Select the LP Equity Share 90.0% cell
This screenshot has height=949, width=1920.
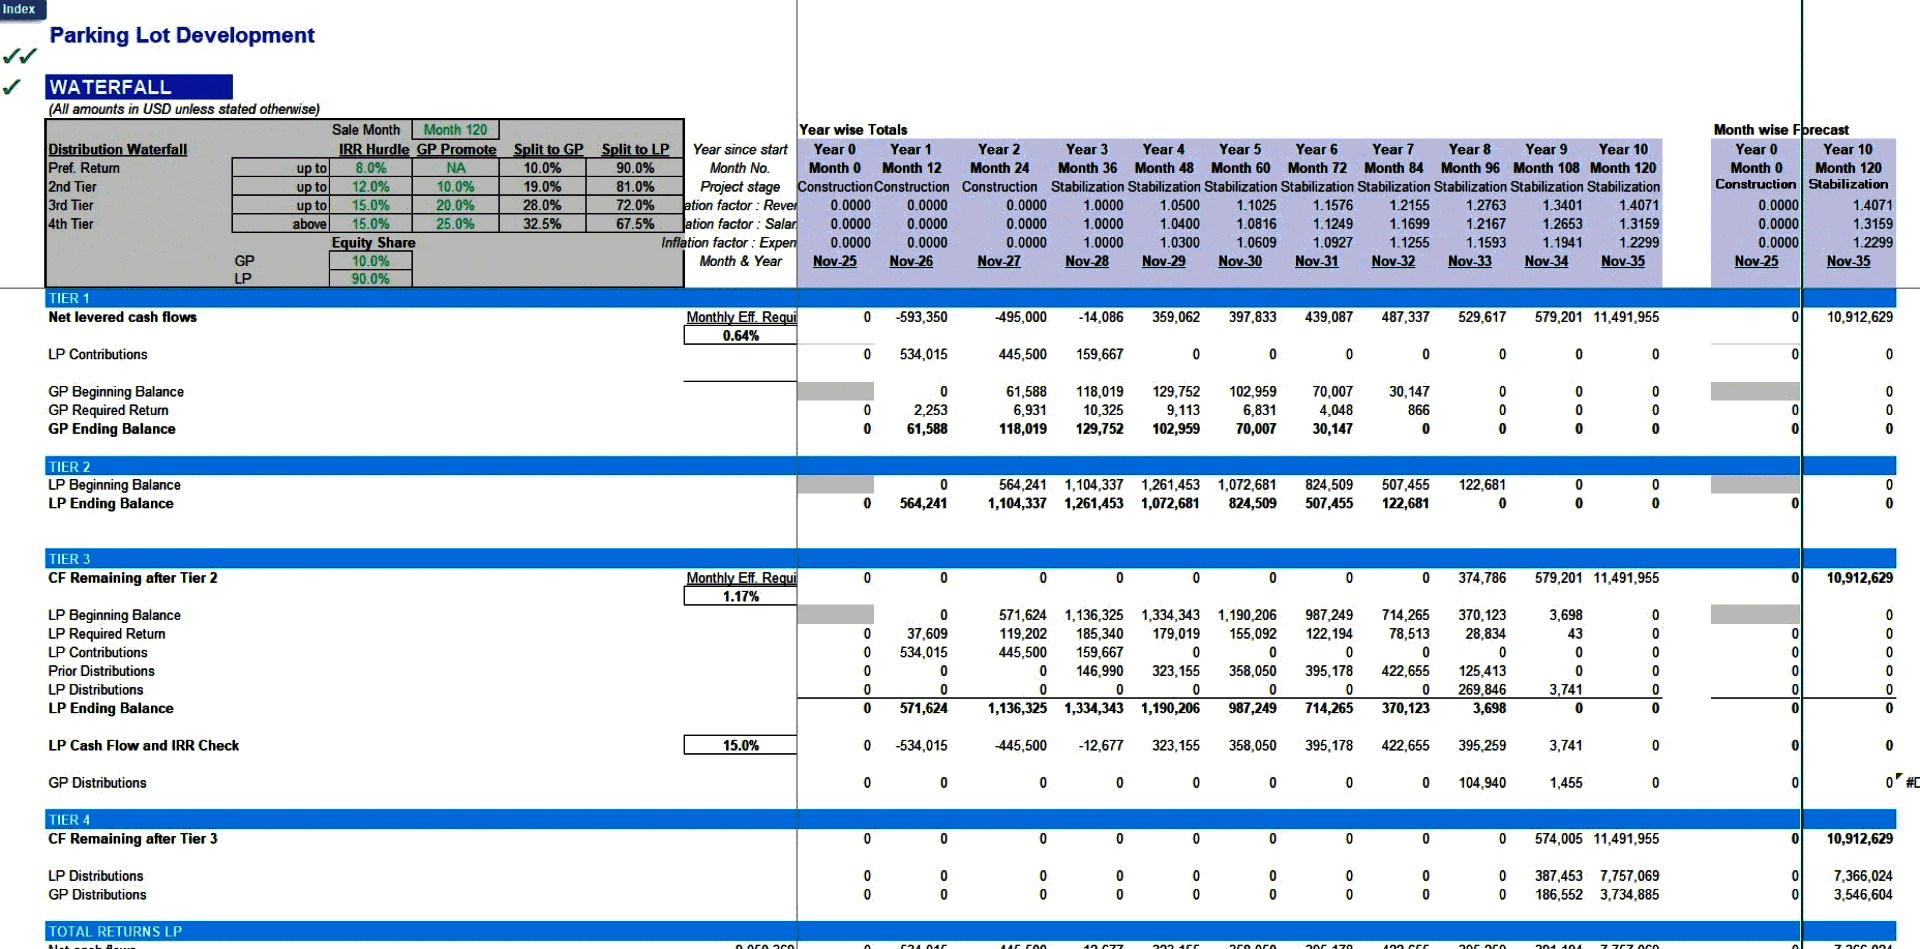point(370,279)
